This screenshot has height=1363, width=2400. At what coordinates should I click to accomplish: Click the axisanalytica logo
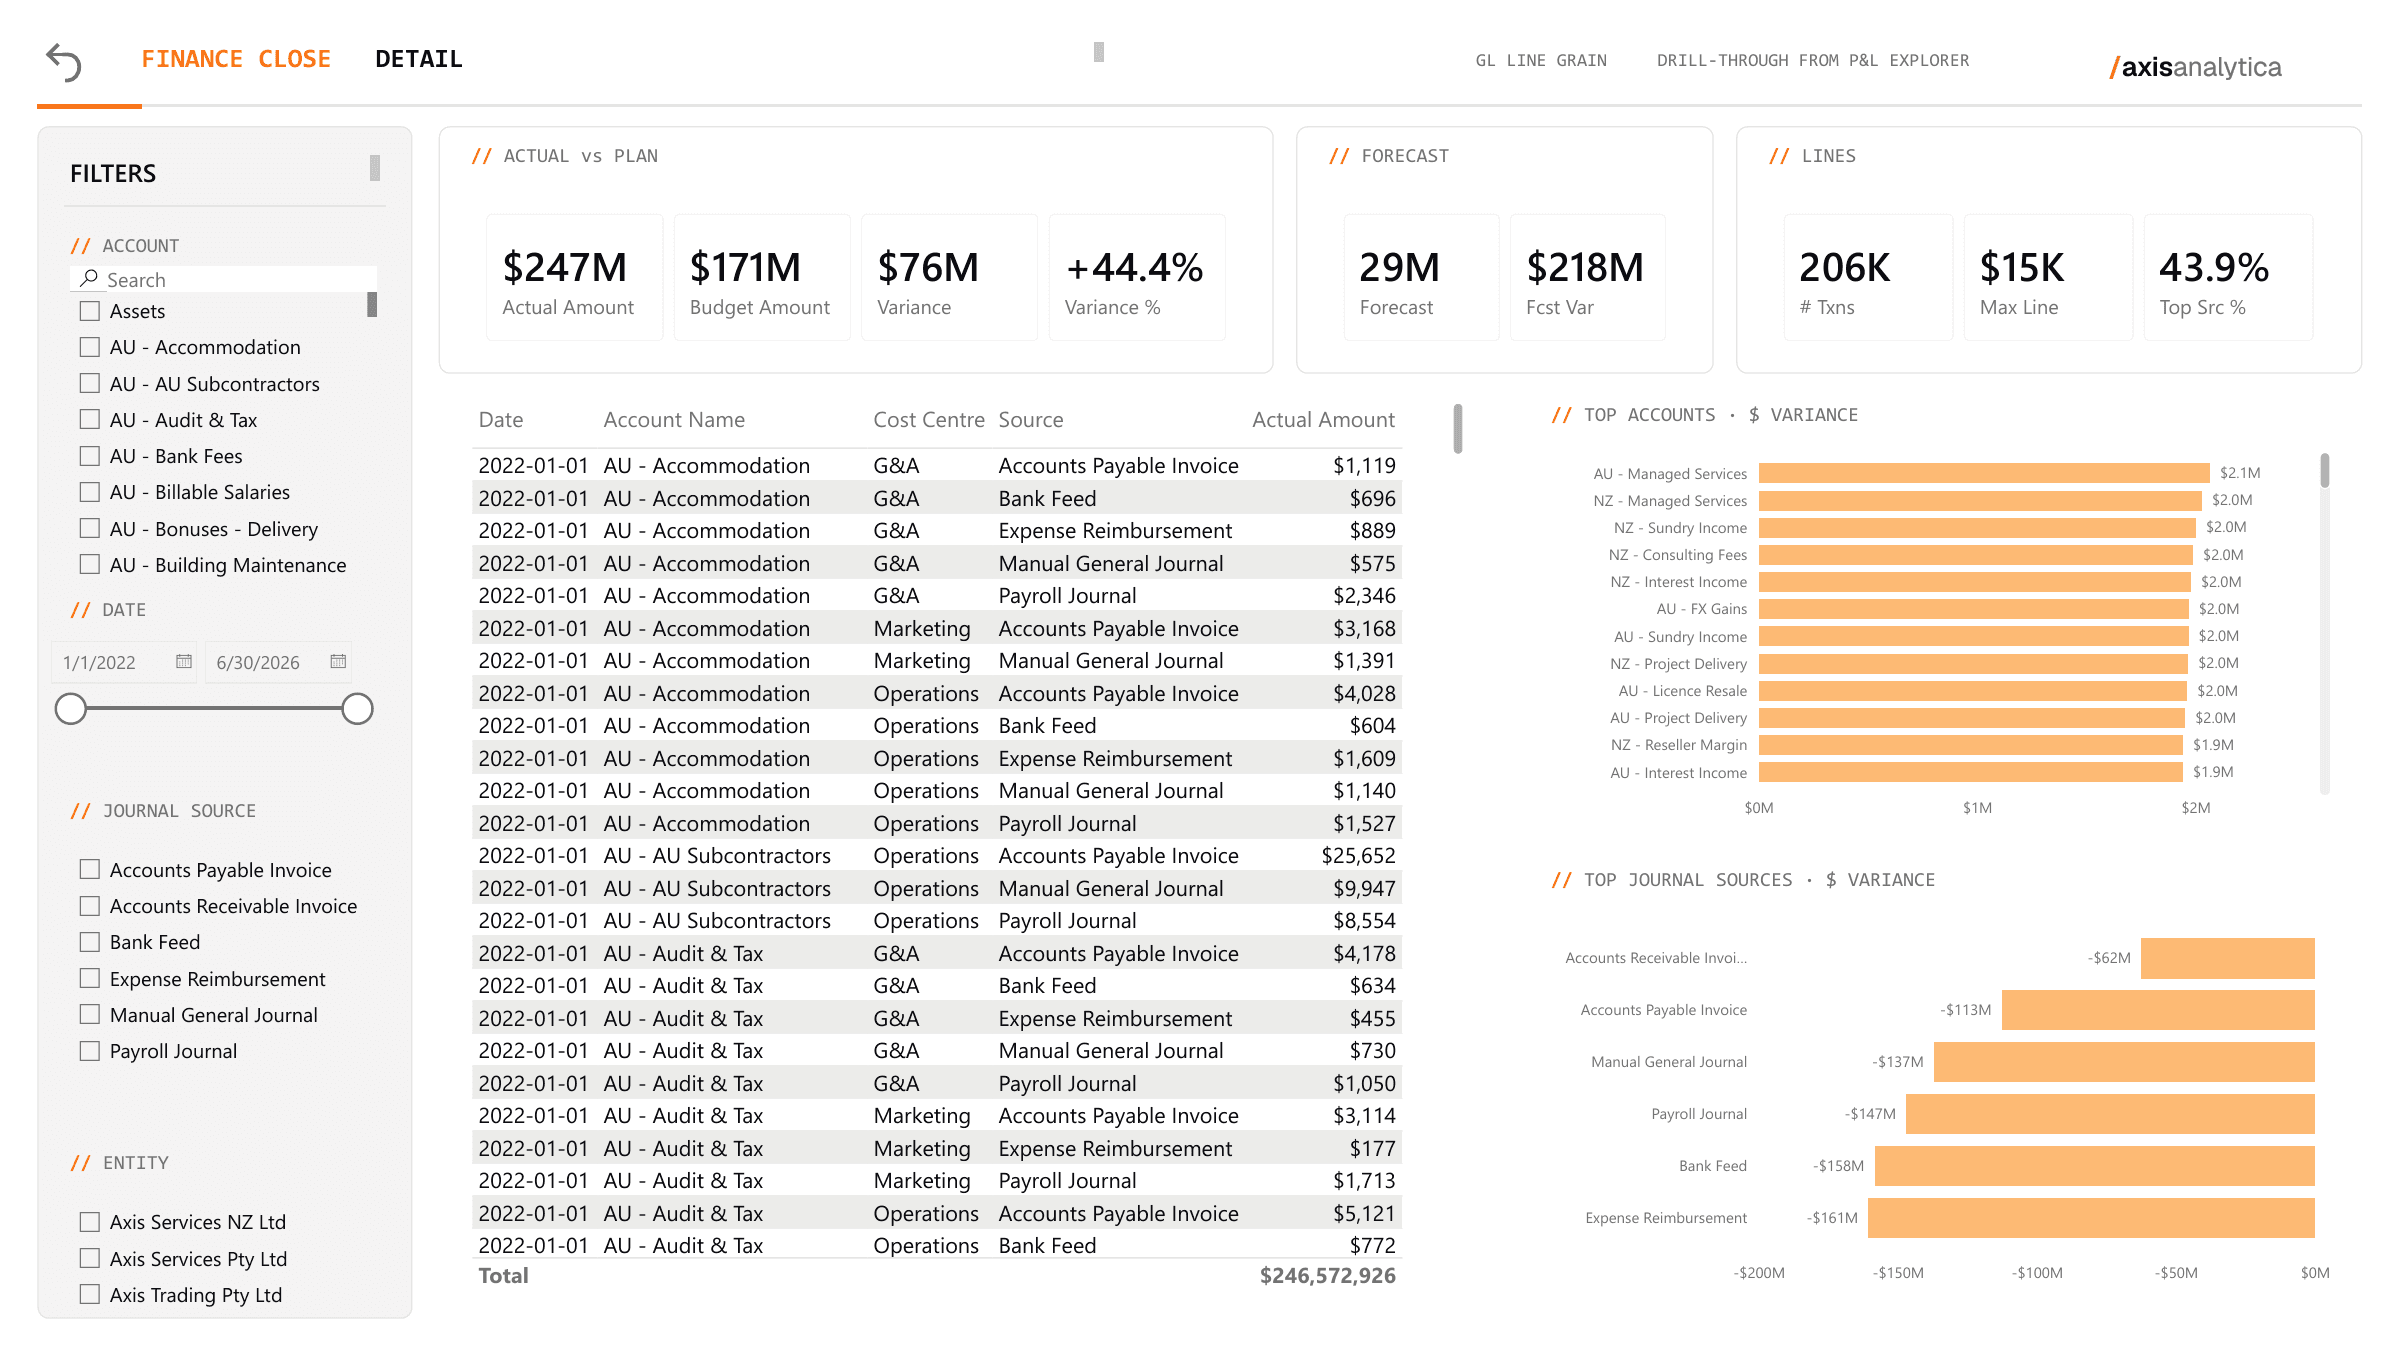(x=2196, y=67)
